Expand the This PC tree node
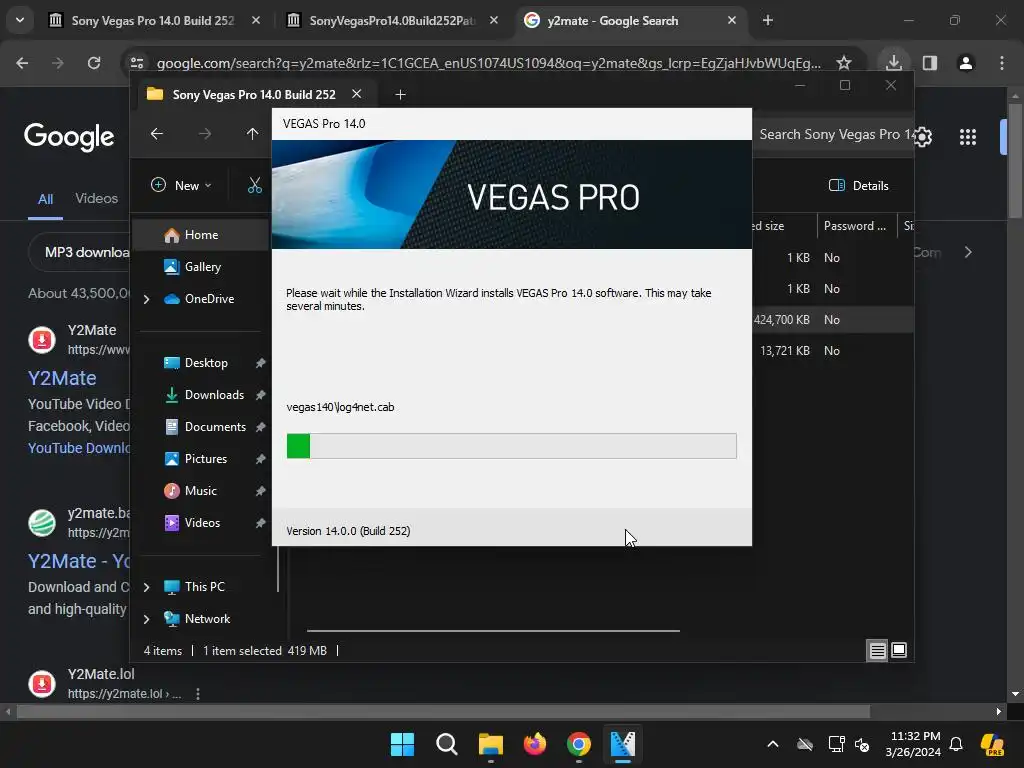Screen dimensions: 1024x768 146,587
